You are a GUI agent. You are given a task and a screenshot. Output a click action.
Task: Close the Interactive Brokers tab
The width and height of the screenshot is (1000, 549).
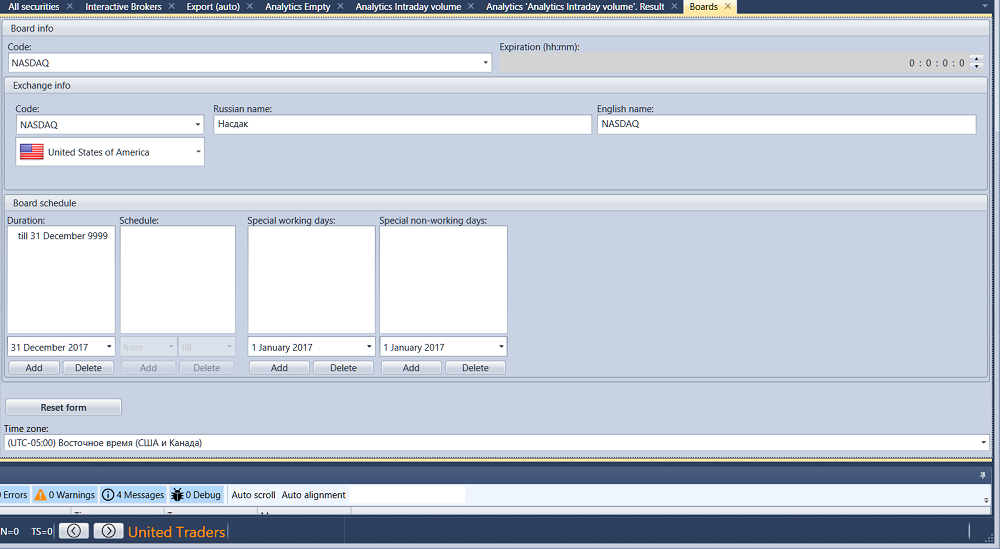pyautogui.click(x=172, y=6)
